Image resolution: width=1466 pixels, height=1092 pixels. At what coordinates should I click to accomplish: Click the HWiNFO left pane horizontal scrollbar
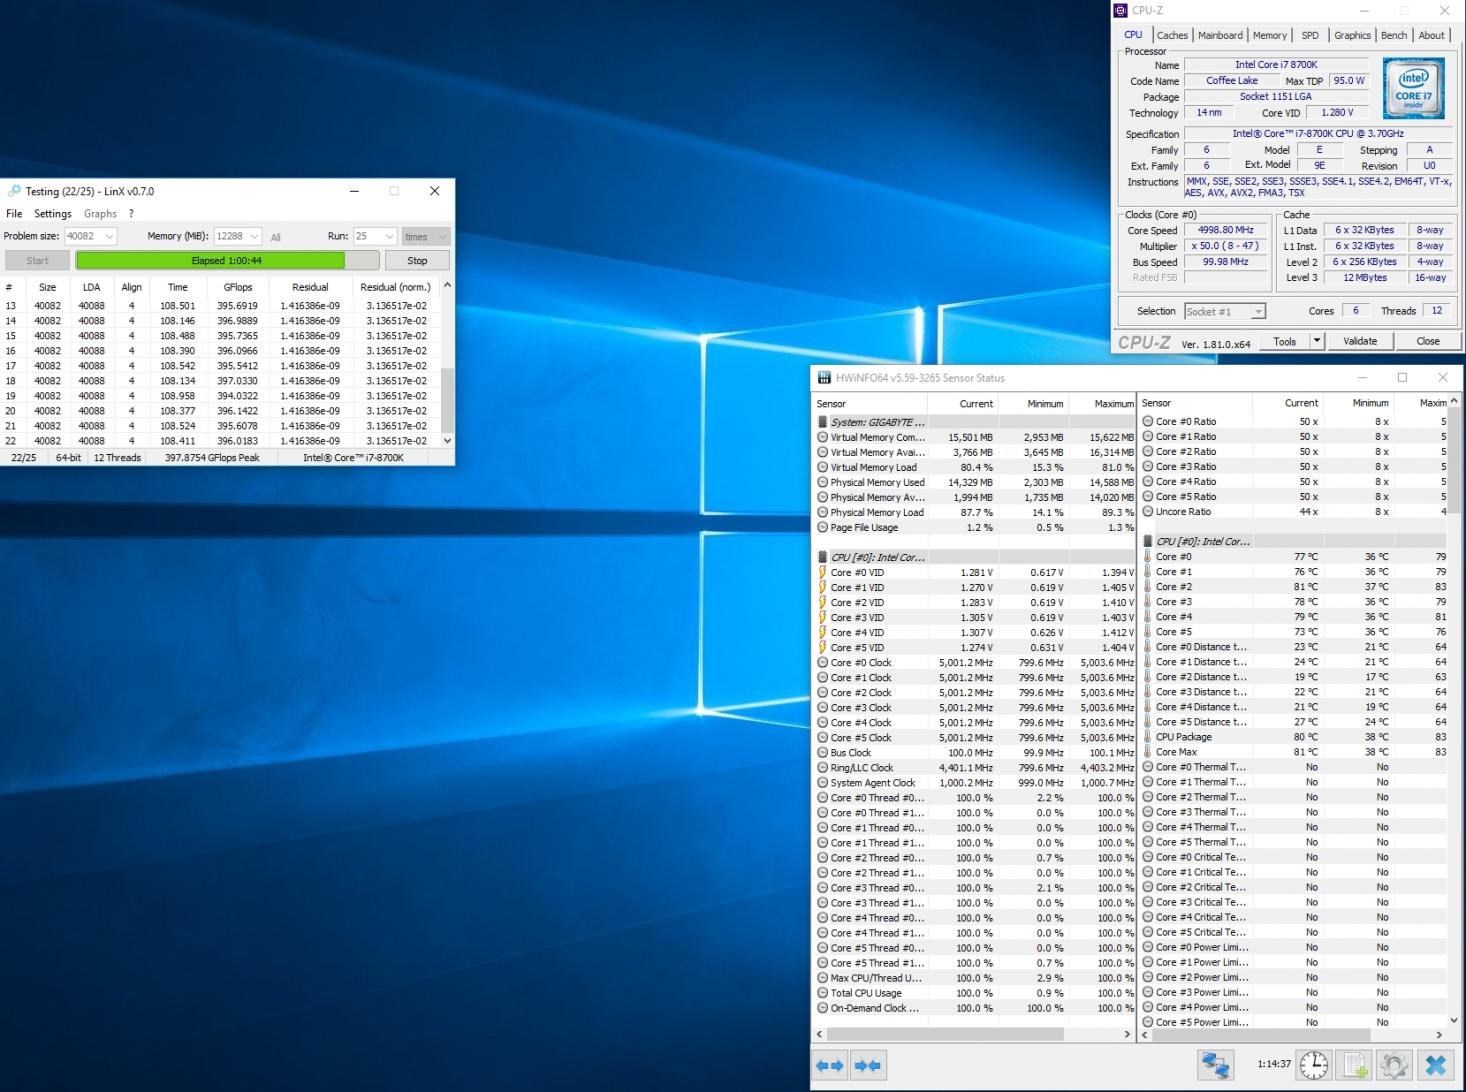[x=973, y=1034]
